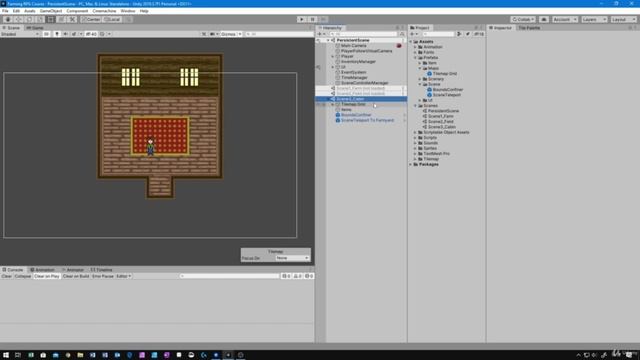Open the Edit menu
Viewport: 640px width, 360px height.
tap(16, 11)
